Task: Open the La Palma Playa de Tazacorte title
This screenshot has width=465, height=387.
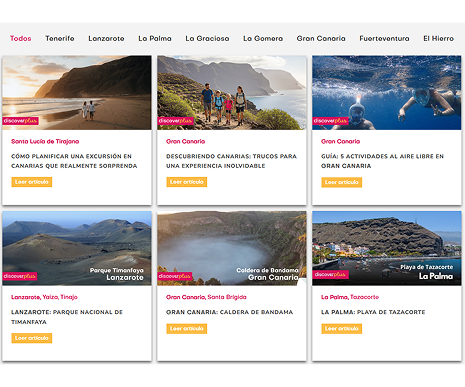Action: click(x=373, y=312)
